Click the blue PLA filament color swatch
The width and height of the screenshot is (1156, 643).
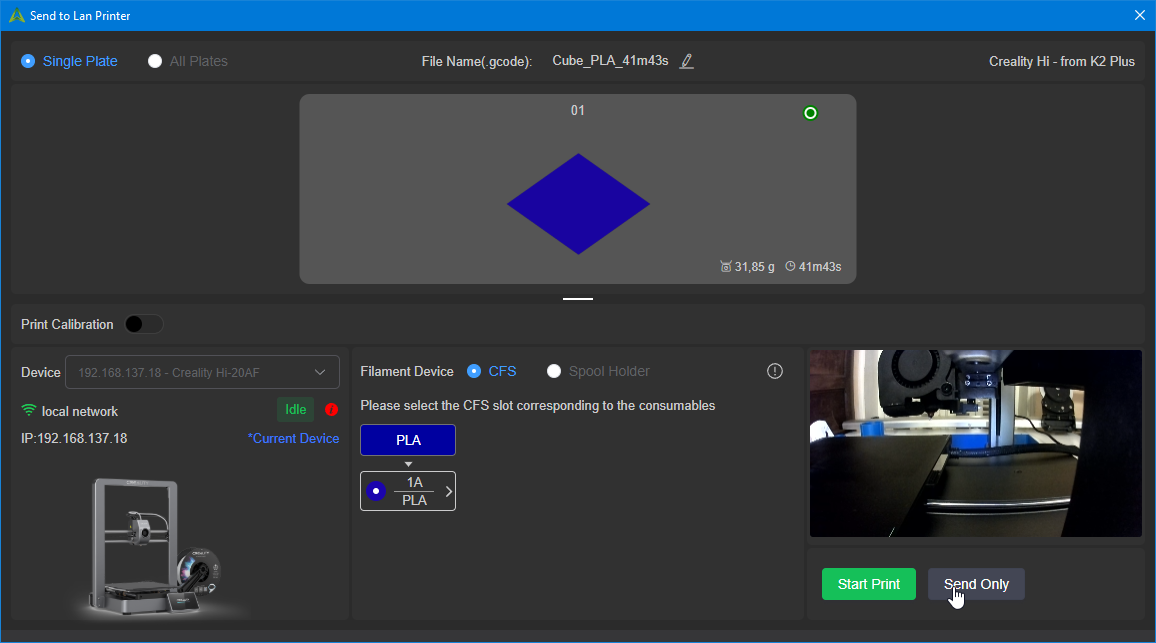coord(408,440)
